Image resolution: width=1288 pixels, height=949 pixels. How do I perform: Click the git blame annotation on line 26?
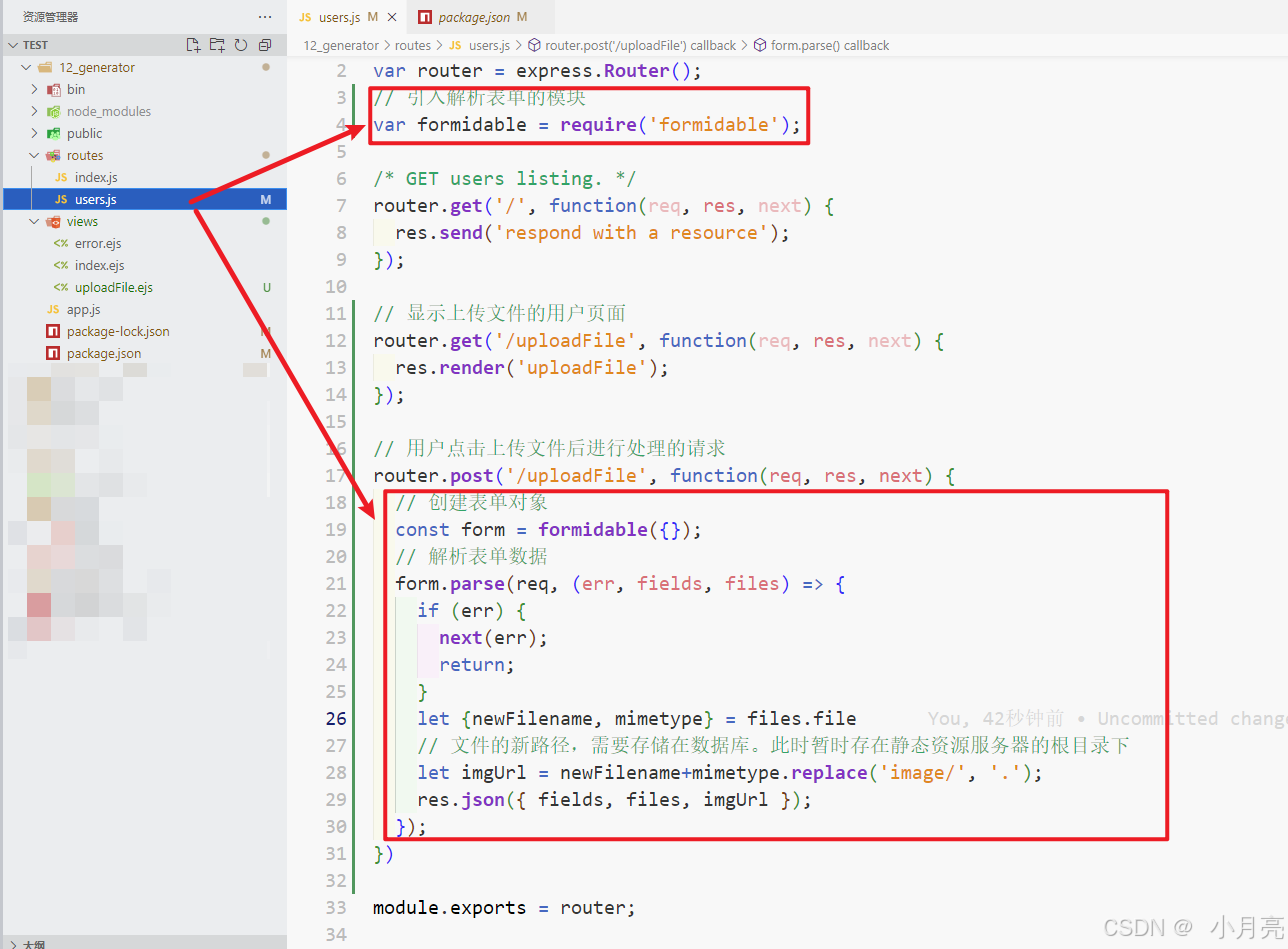(1107, 718)
